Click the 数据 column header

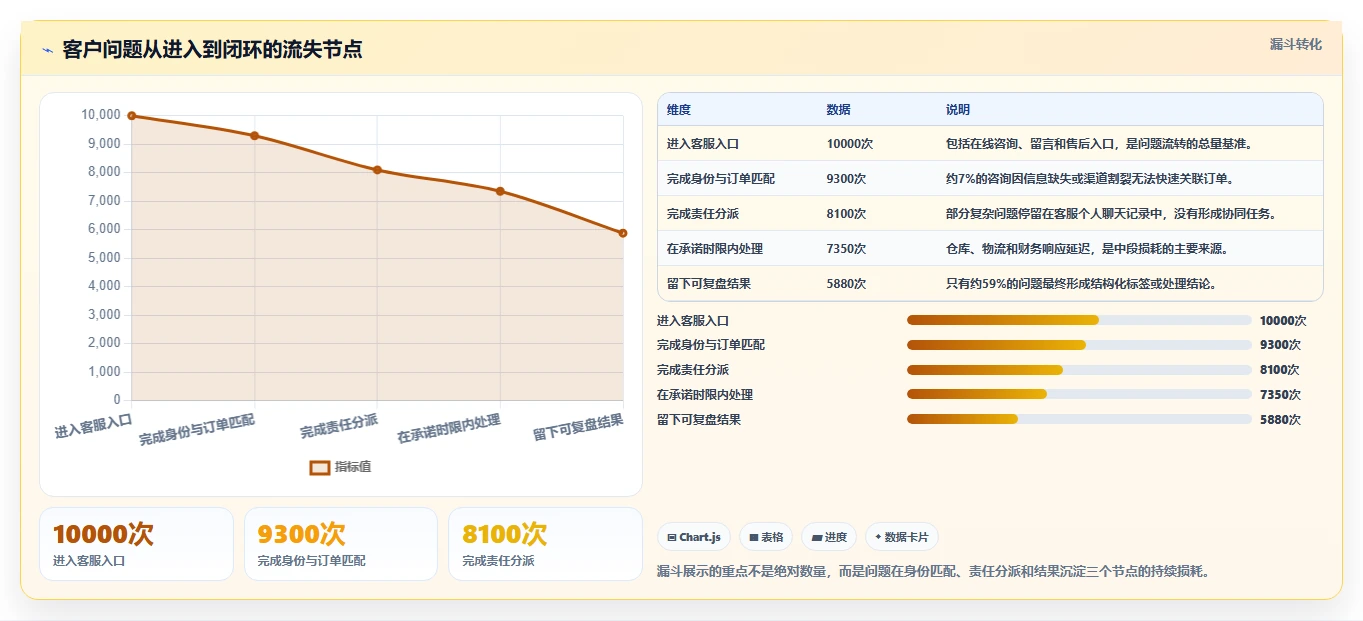pyautogui.click(x=839, y=110)
